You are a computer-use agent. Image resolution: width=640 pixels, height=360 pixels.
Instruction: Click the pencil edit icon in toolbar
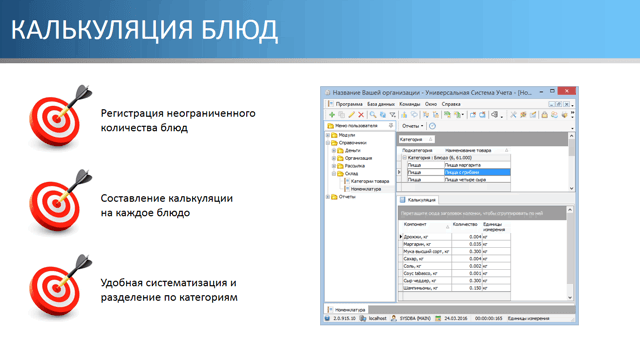(351, 115)
